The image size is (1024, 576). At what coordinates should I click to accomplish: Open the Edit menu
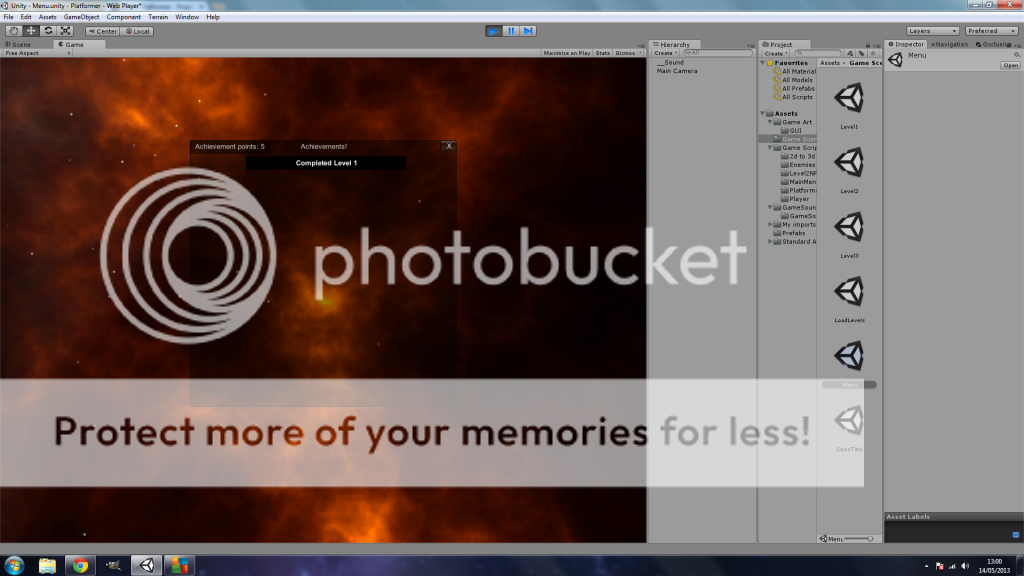26,17
